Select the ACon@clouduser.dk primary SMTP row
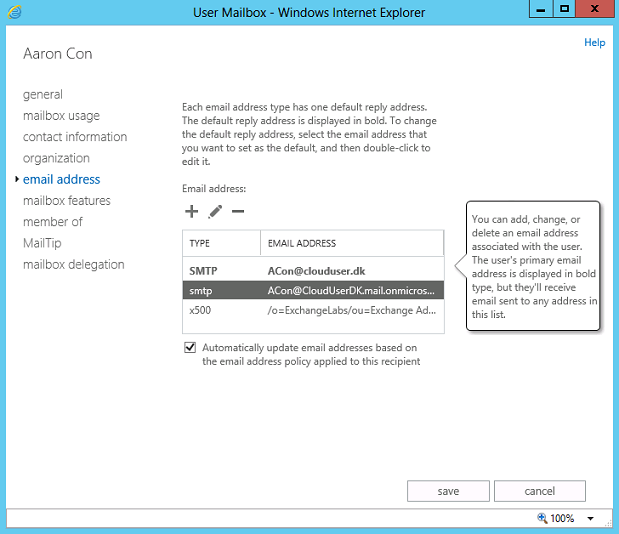619x534 pixels. click(313, 271)
